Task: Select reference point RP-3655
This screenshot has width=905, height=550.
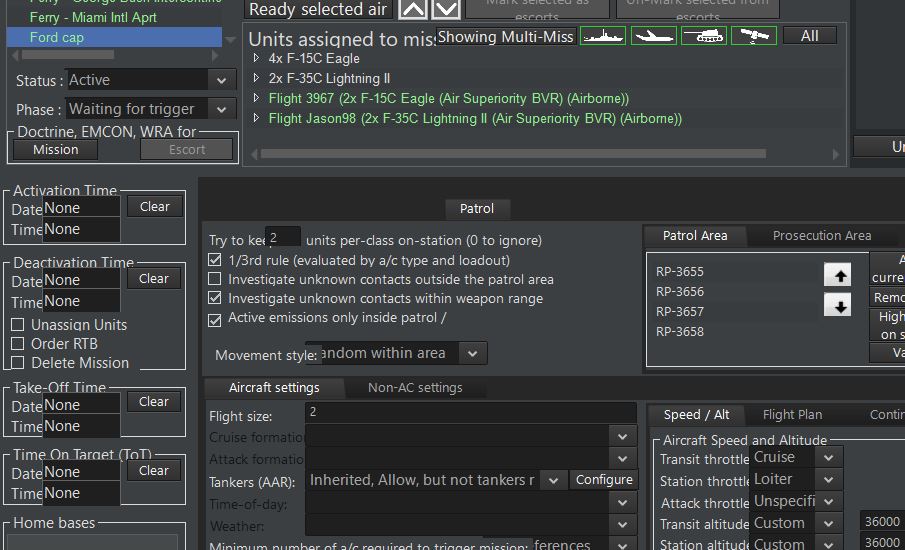Action: click(680, 271)
